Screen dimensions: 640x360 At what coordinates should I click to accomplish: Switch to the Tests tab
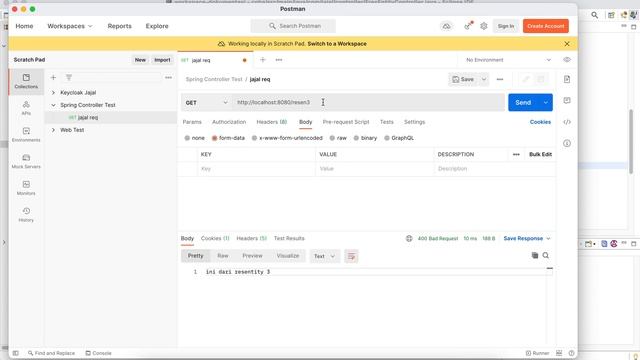[387, 122]
